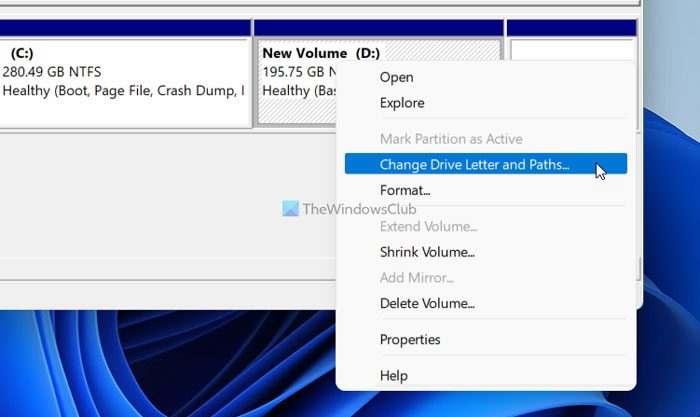Click the greyed Extend Volume... entry
The height and width of the screenshot is (417, 700).
pos(486,226)
